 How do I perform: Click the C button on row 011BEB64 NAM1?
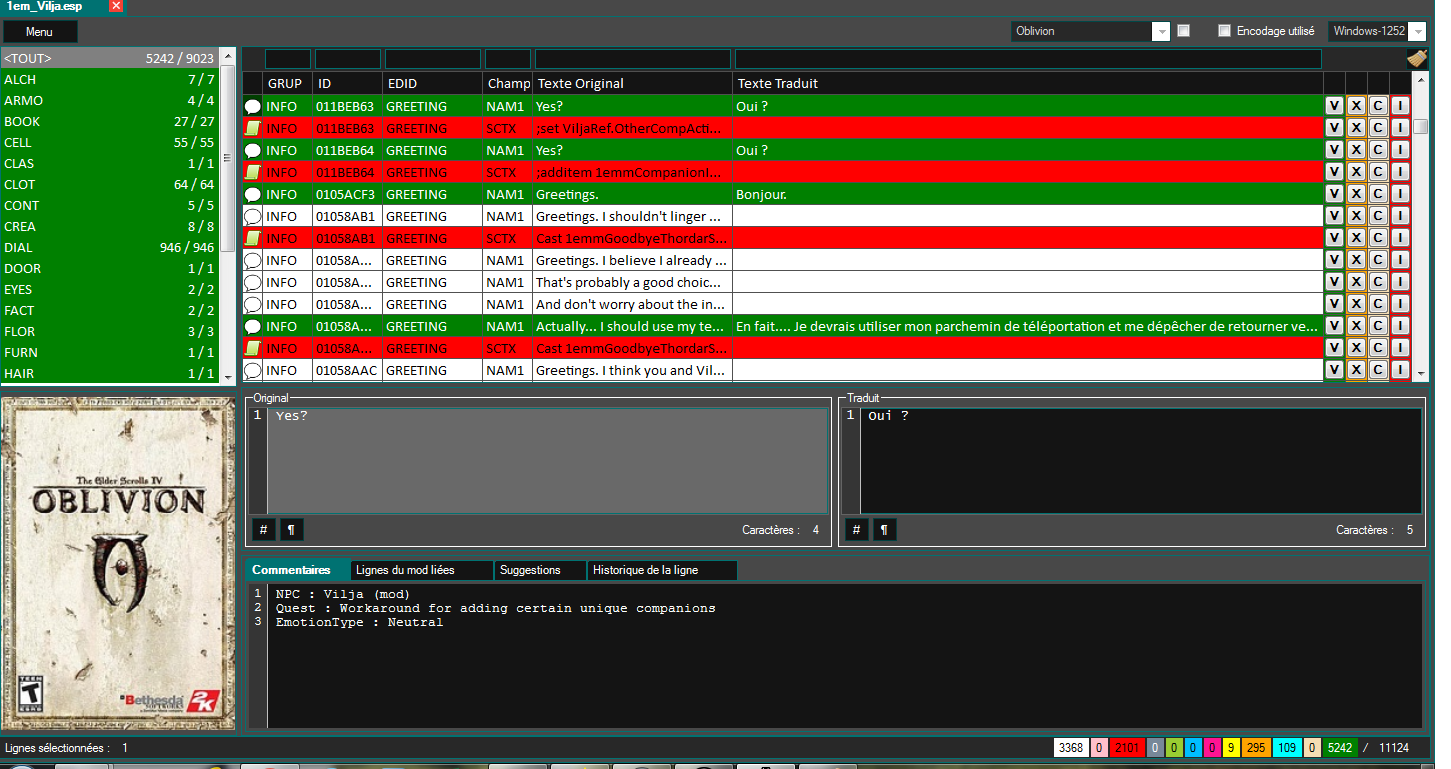[x=1378, y=150]
